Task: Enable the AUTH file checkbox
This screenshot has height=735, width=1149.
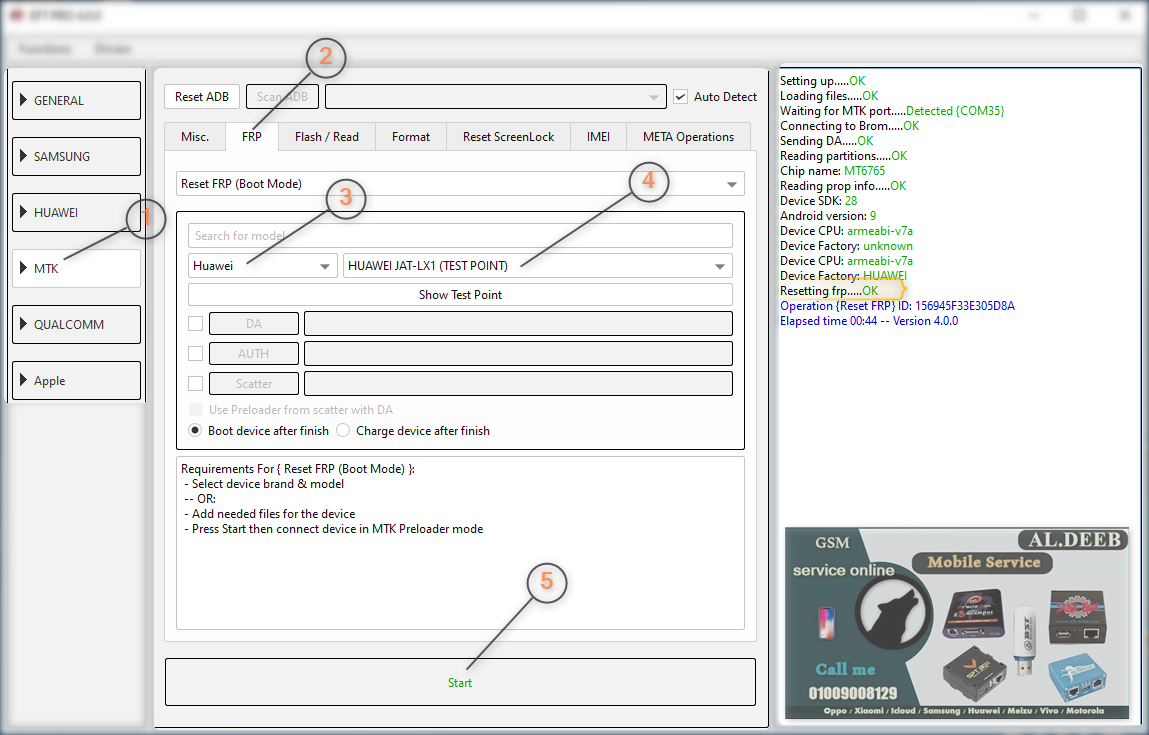Action: [196, 353]
